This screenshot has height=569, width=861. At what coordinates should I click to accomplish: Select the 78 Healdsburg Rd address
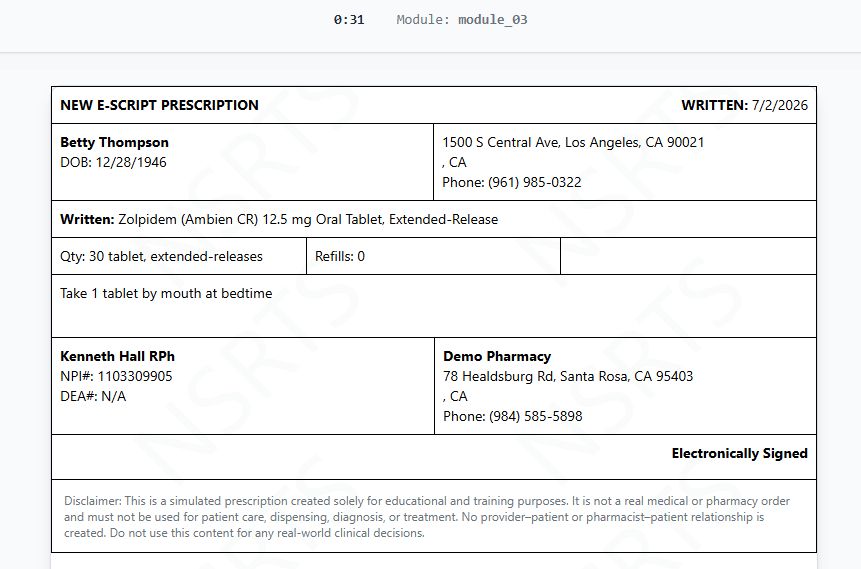point(568,376)
